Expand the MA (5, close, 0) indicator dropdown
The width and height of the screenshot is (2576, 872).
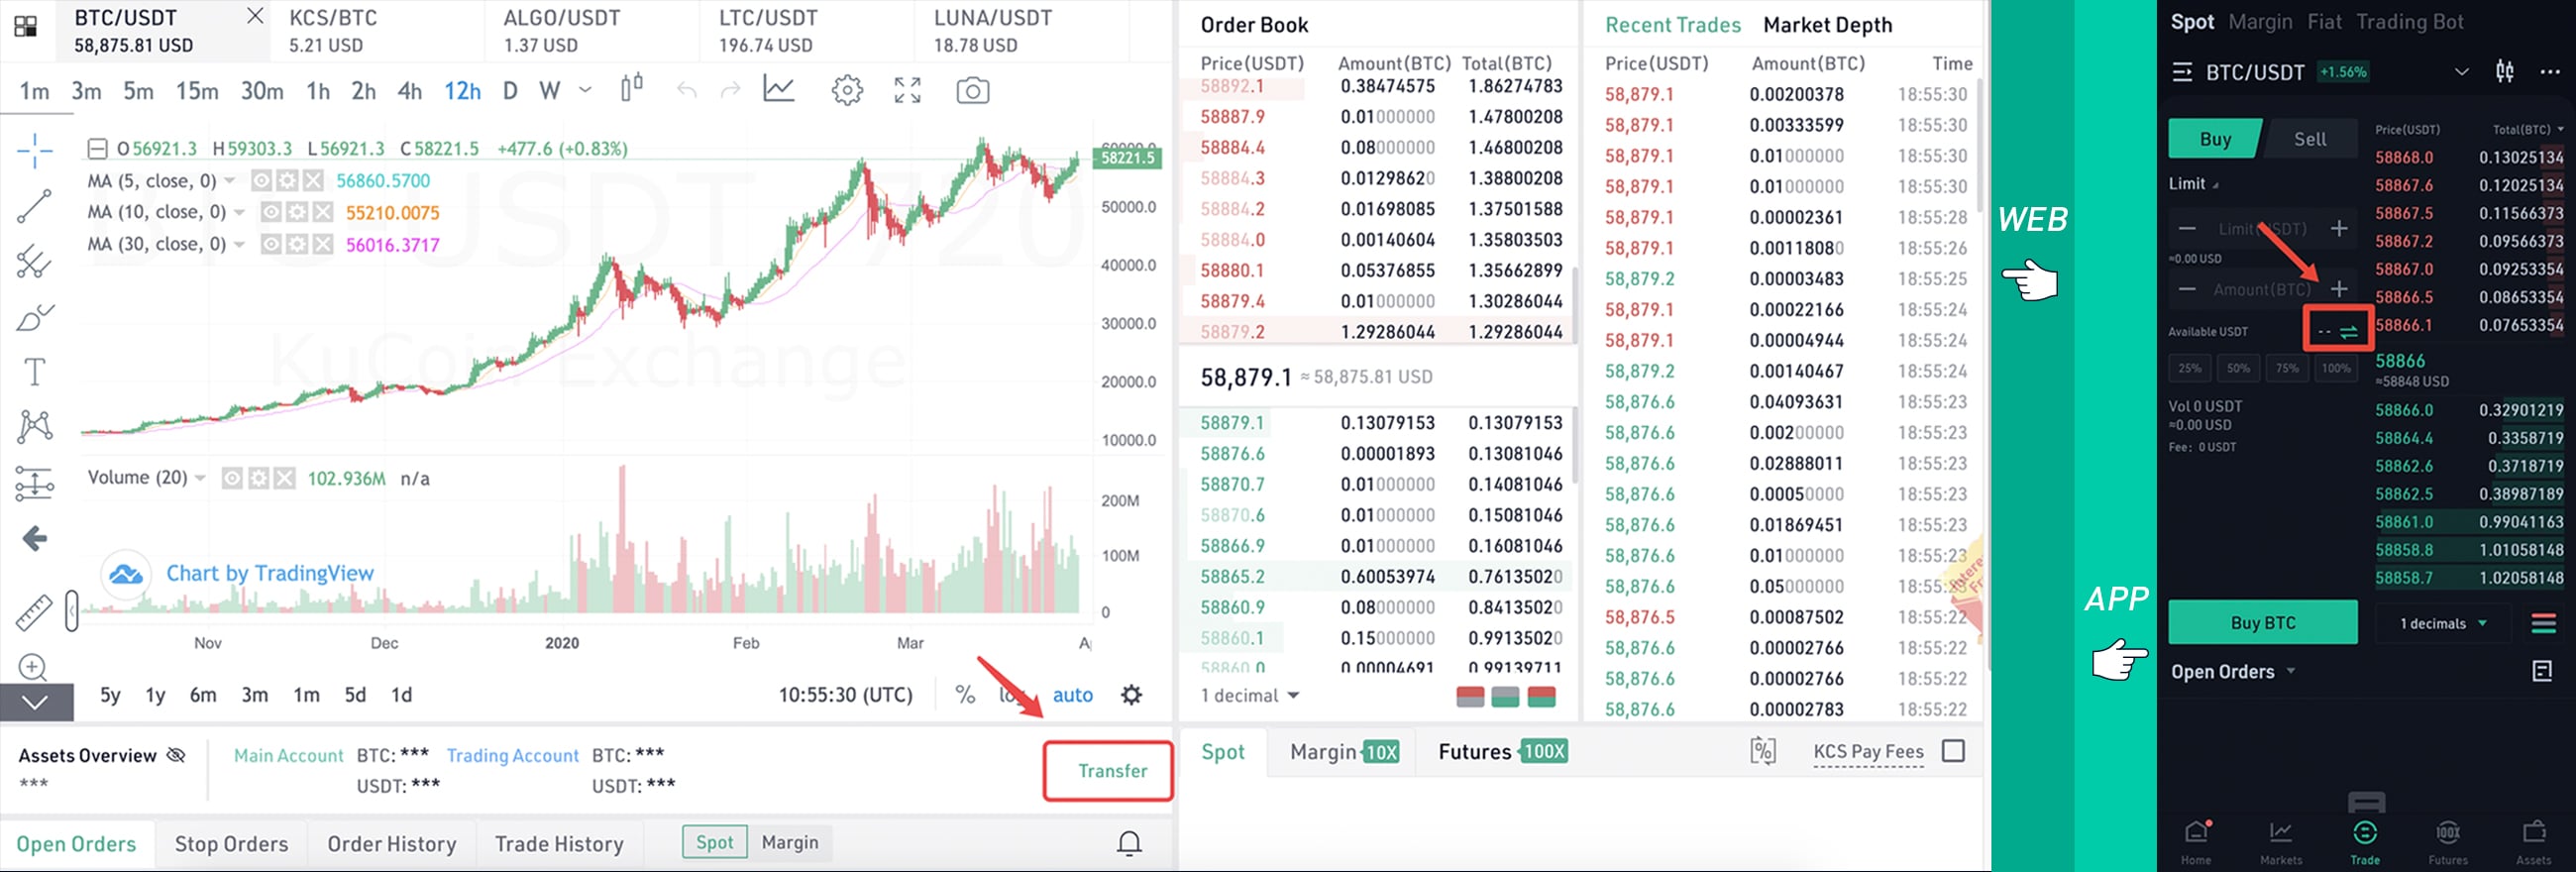(230, 181)
